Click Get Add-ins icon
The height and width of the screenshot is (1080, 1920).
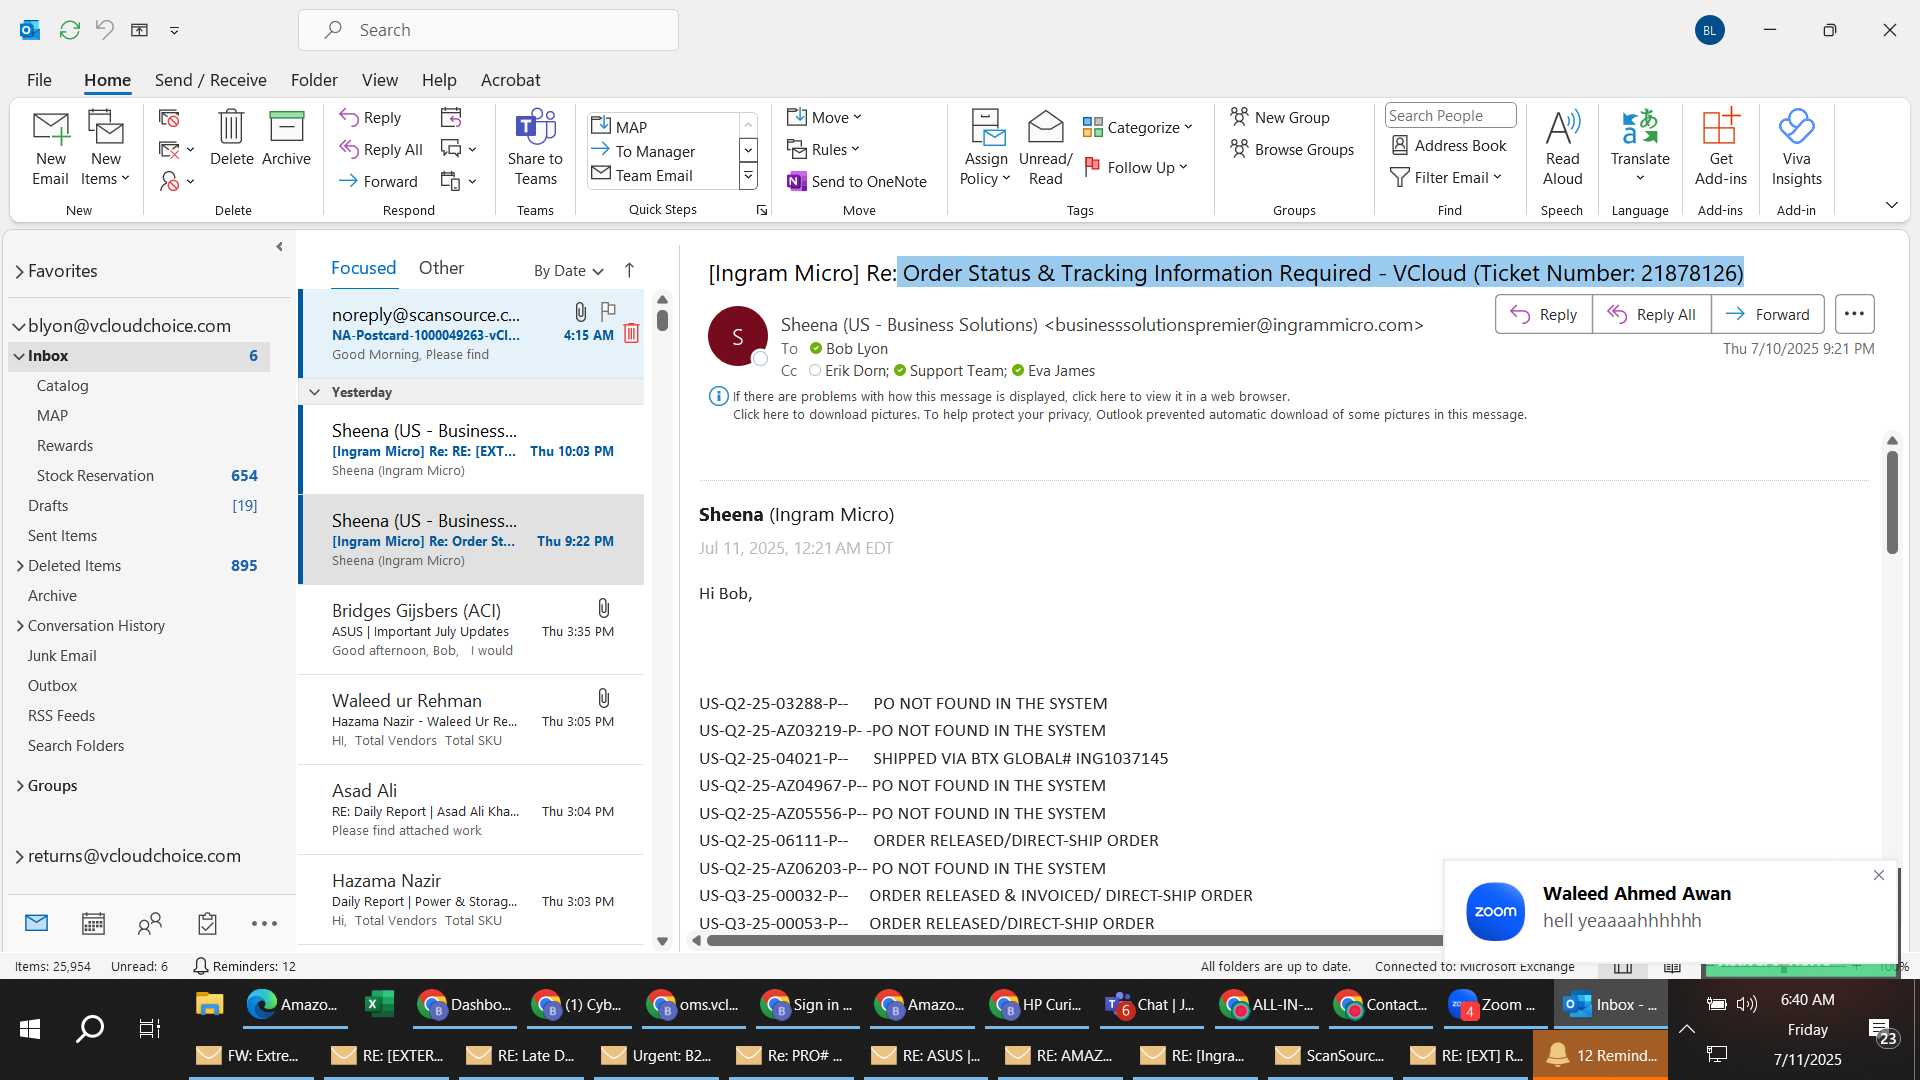[x=1721, y=148]
